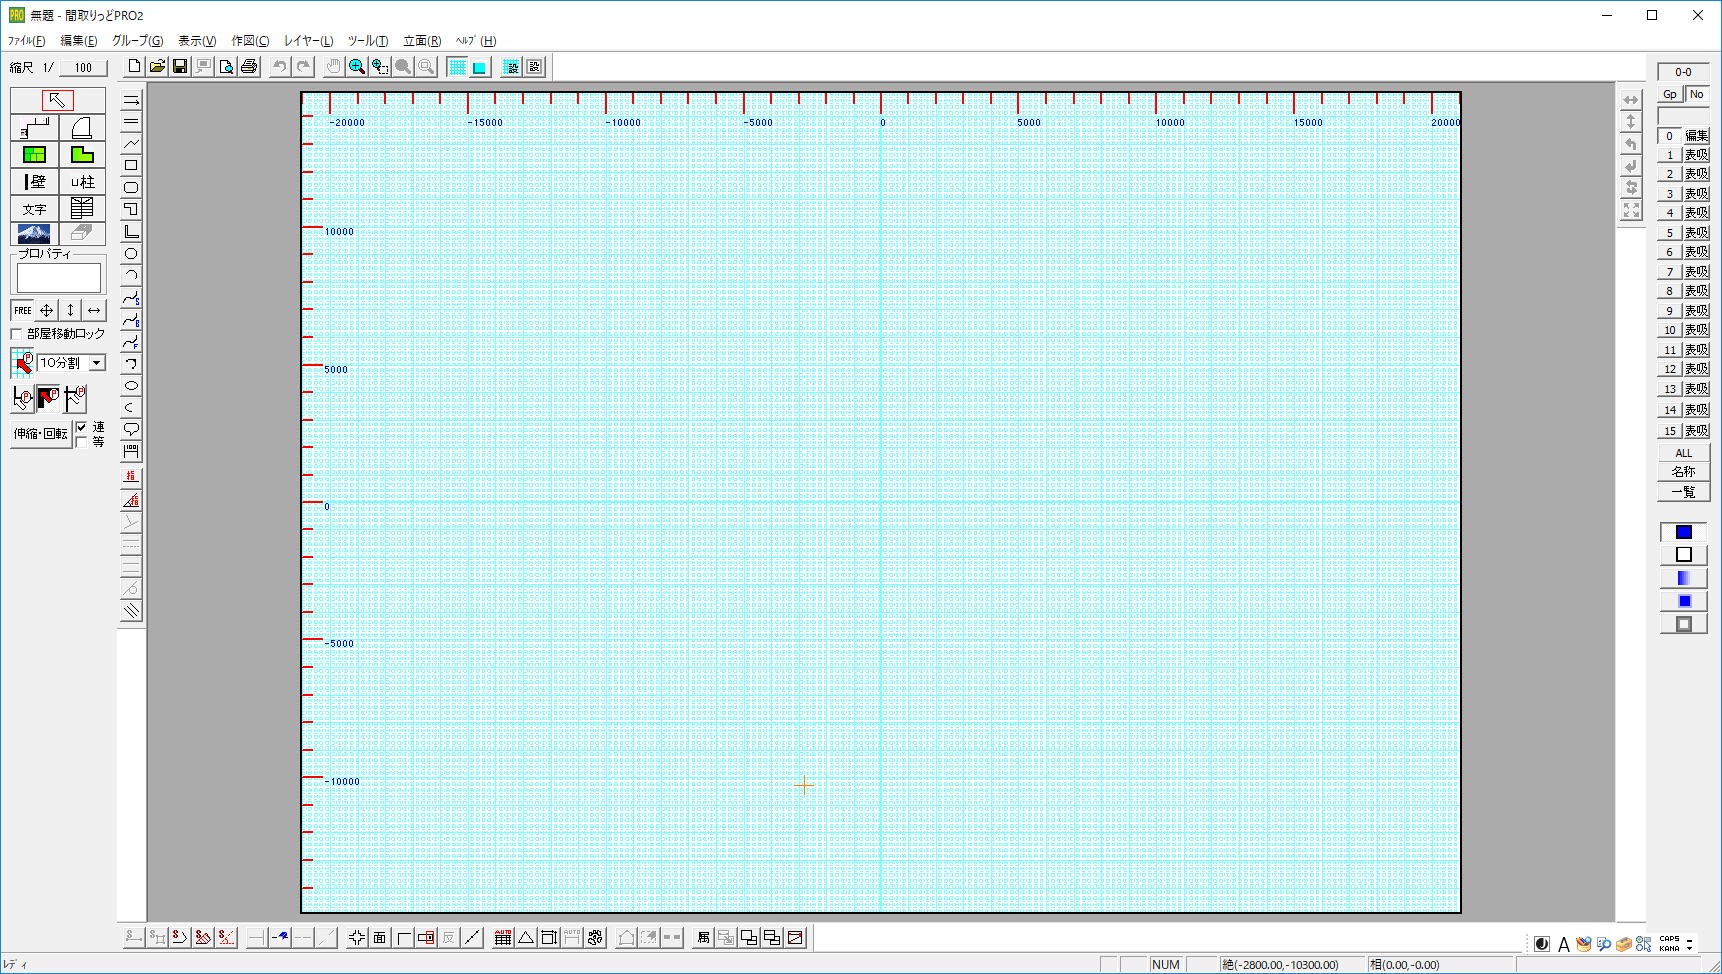Open a file with folder icon
Image resolution: width=1722 pixels, height=974 pixels.
pyautogui.click(x=157, y=67)
